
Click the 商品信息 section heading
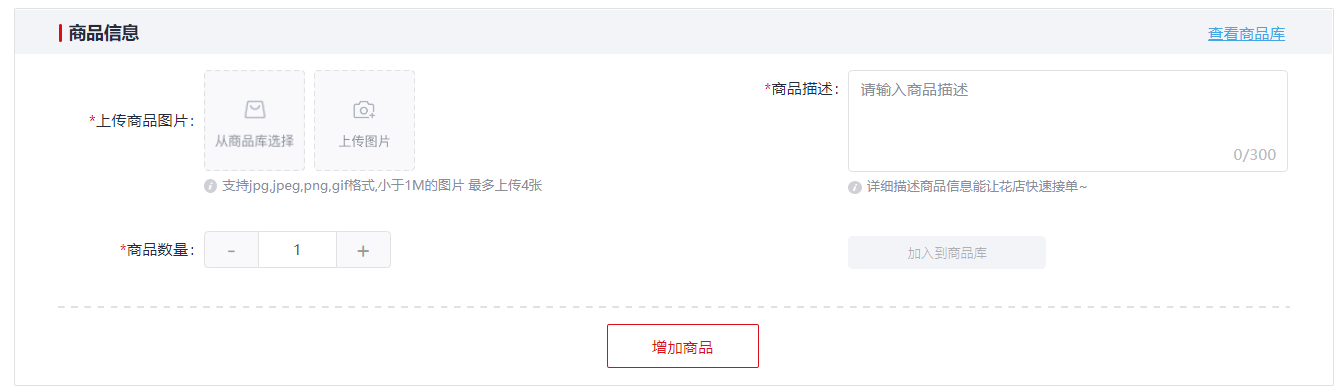tap(104, 33)
